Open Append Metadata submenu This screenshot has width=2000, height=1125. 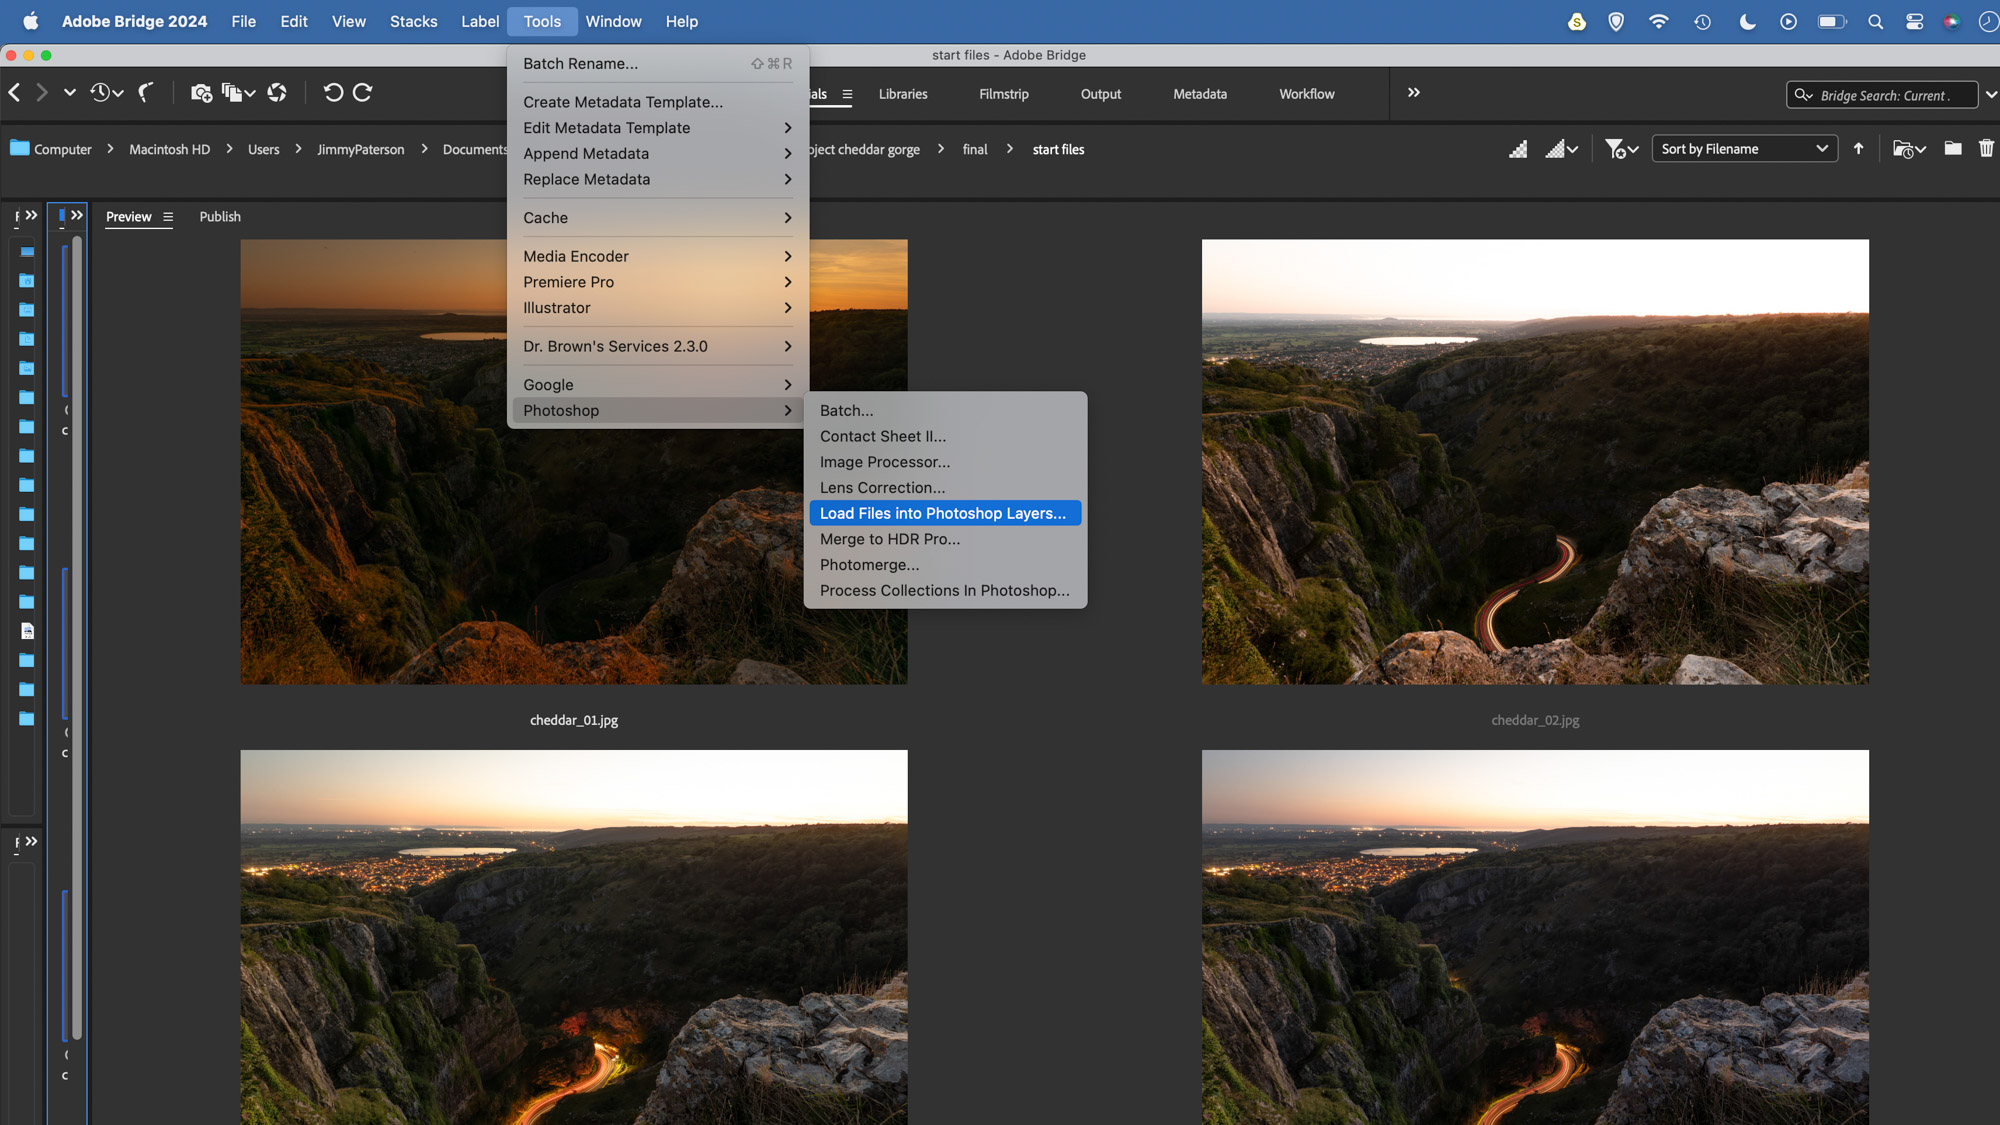(657, 154)
